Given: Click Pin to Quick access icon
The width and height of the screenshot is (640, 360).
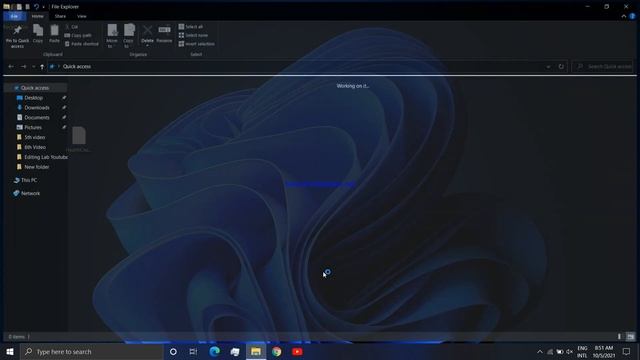Looking at the screenshot, I should pyautogui.click(x=17, y=36).
